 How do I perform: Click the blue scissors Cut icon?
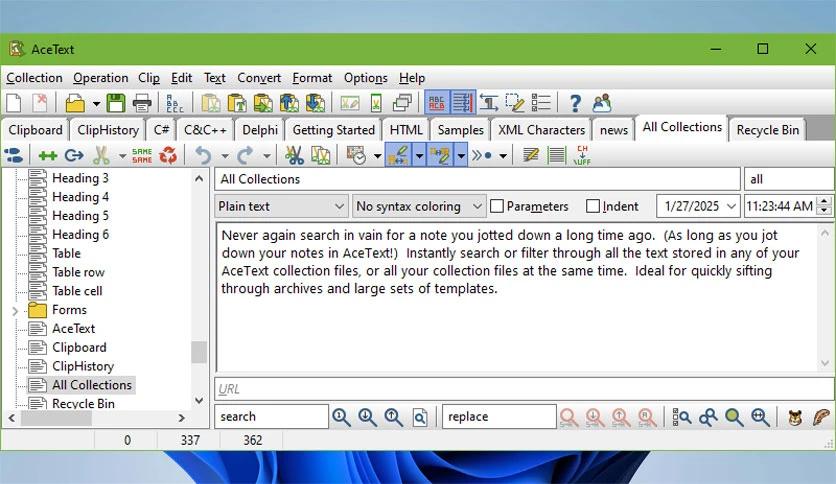(x=294, y=155)
